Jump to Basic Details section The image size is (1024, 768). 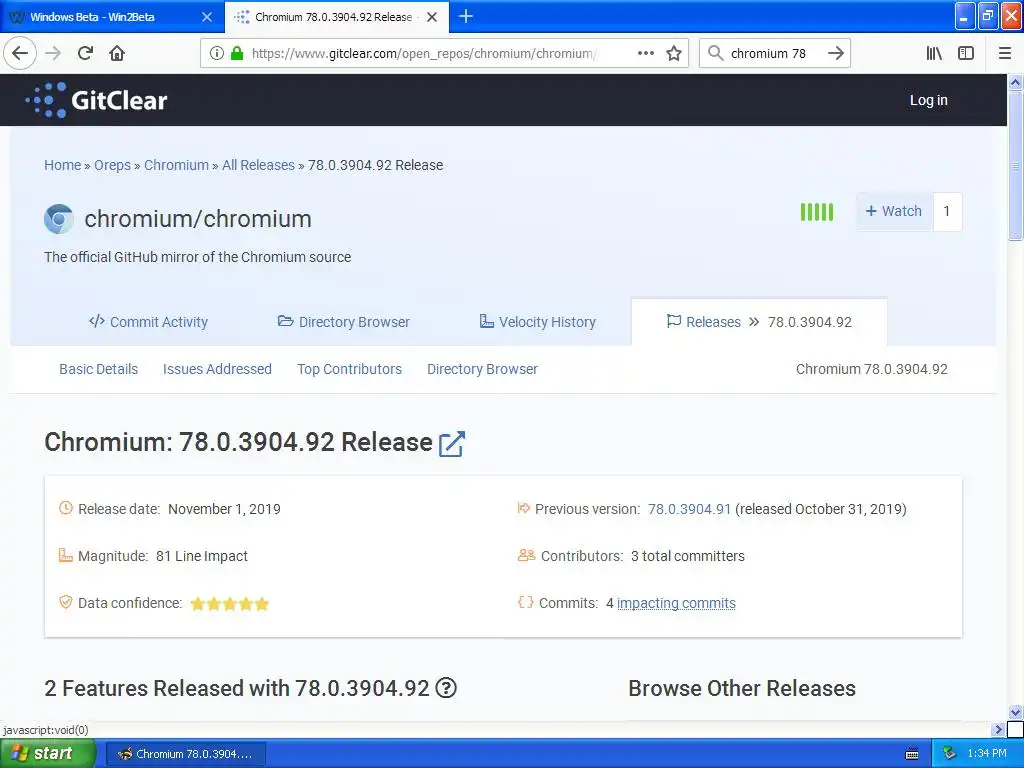pyautogui.click(x=99, y=369)
